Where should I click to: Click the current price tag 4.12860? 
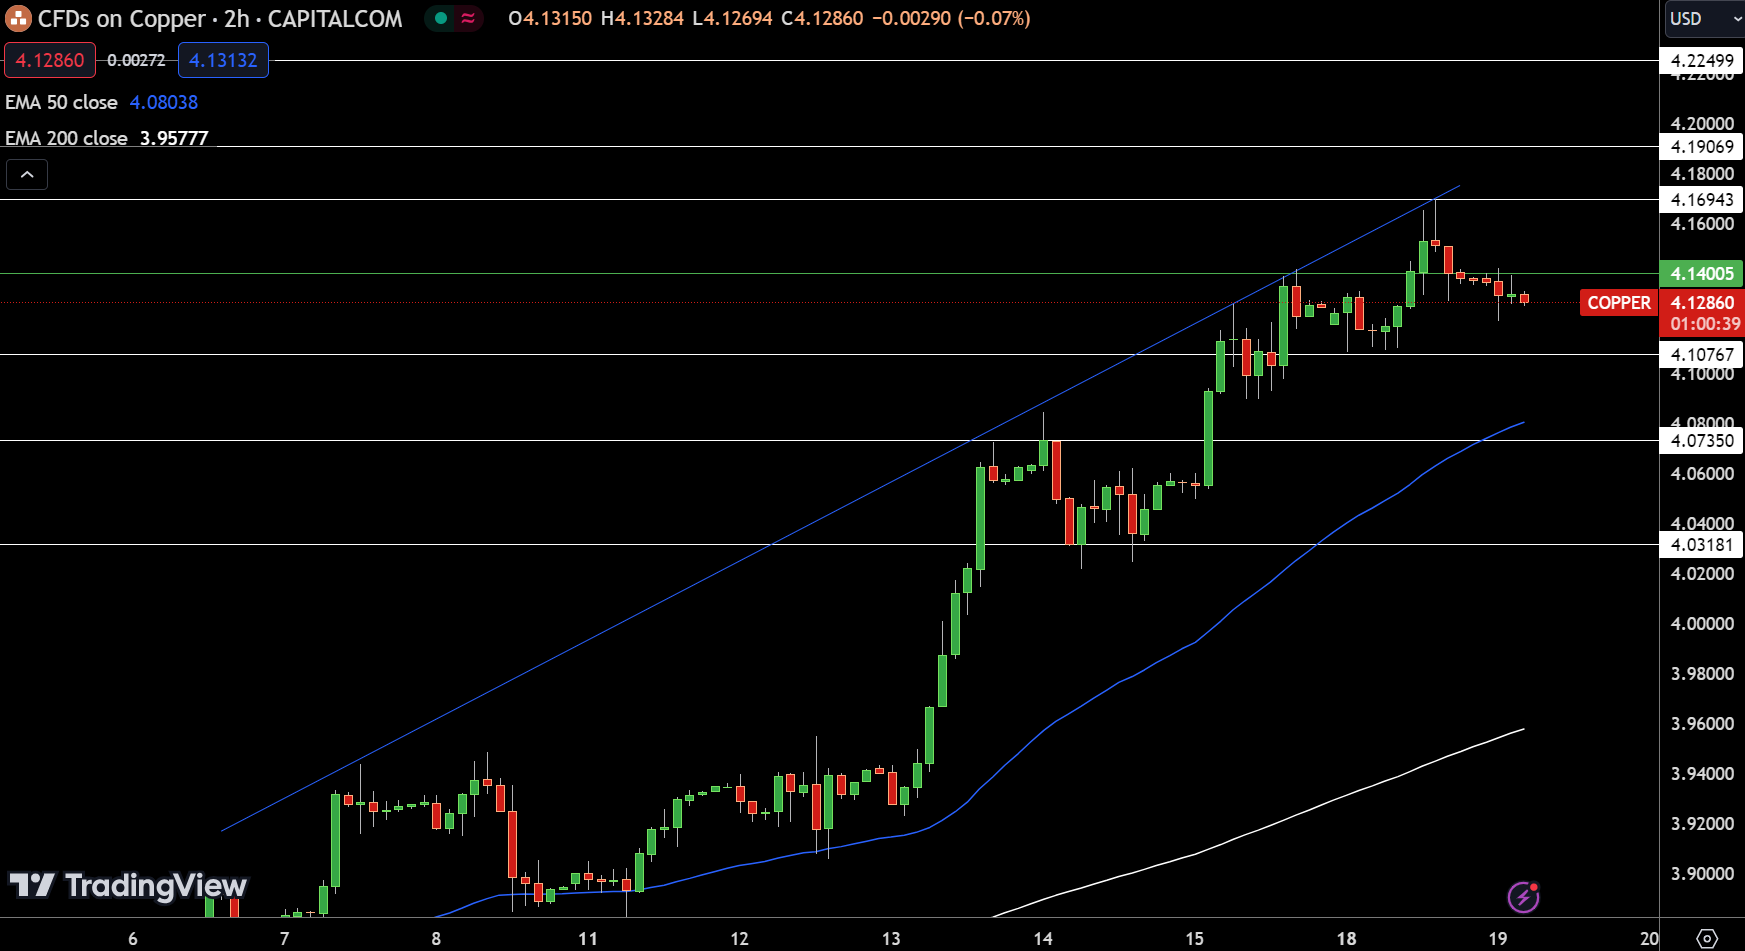pyautogui.click(x=1702, y=303)
